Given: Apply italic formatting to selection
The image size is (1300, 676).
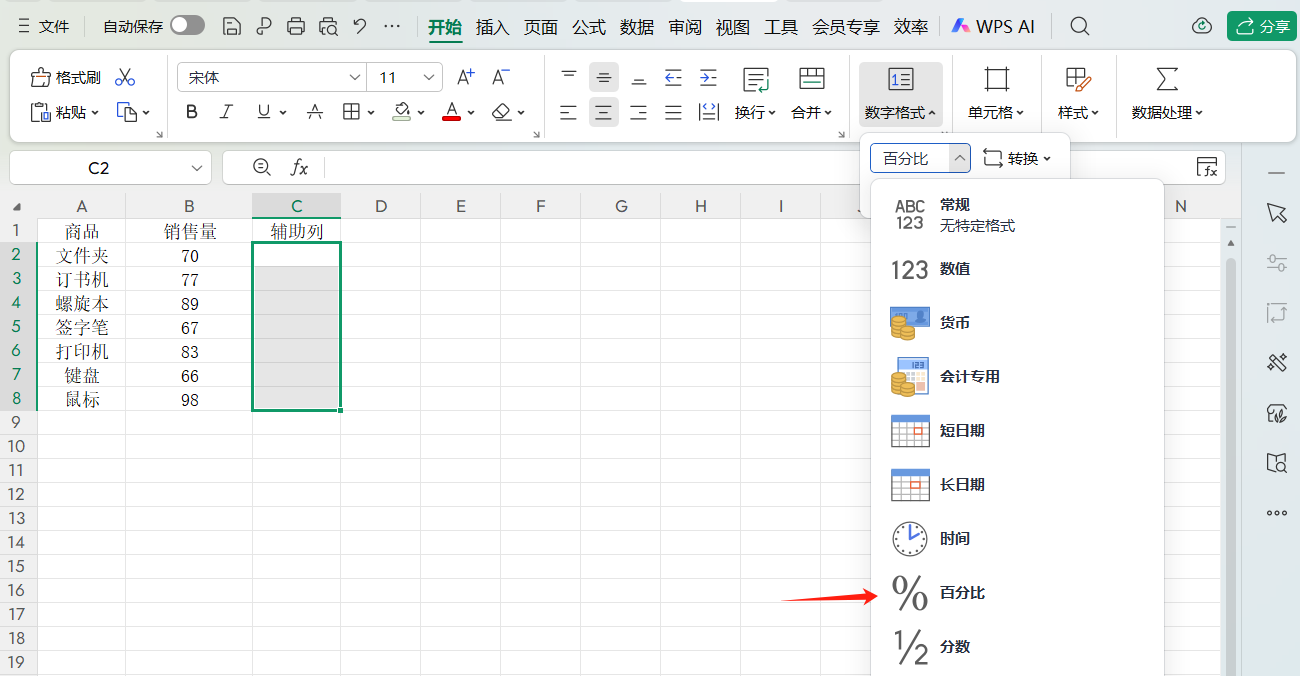Looking at the screenshot, I should coord(226,112).
